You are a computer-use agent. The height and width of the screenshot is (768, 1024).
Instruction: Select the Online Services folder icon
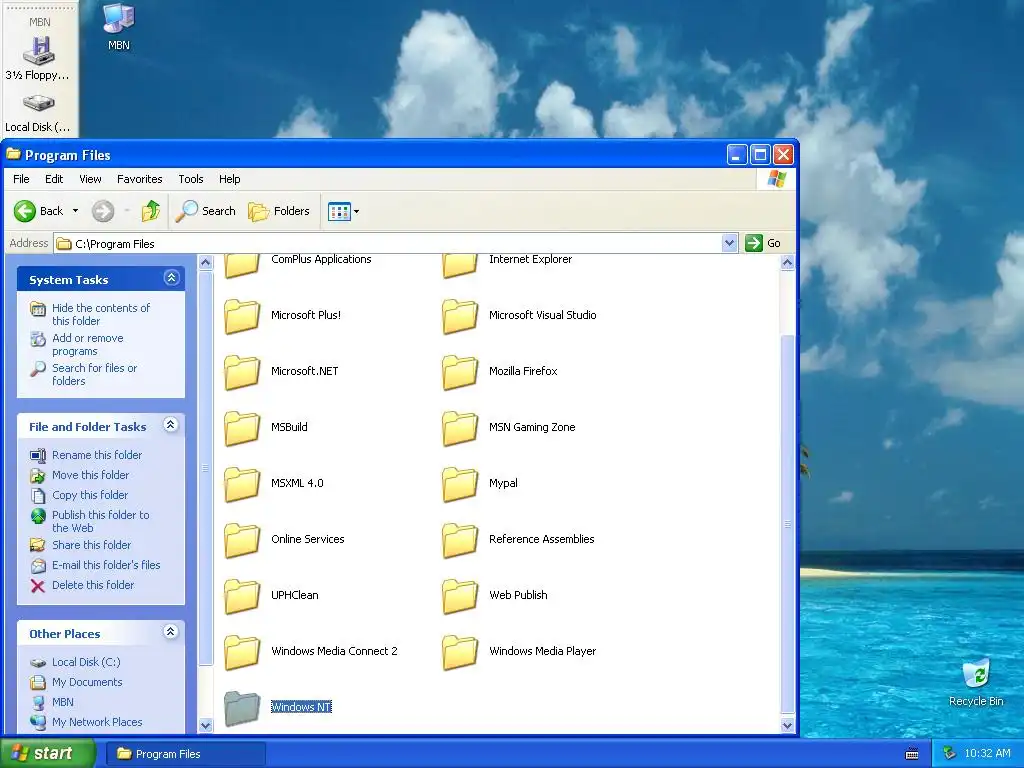point(242,541)
